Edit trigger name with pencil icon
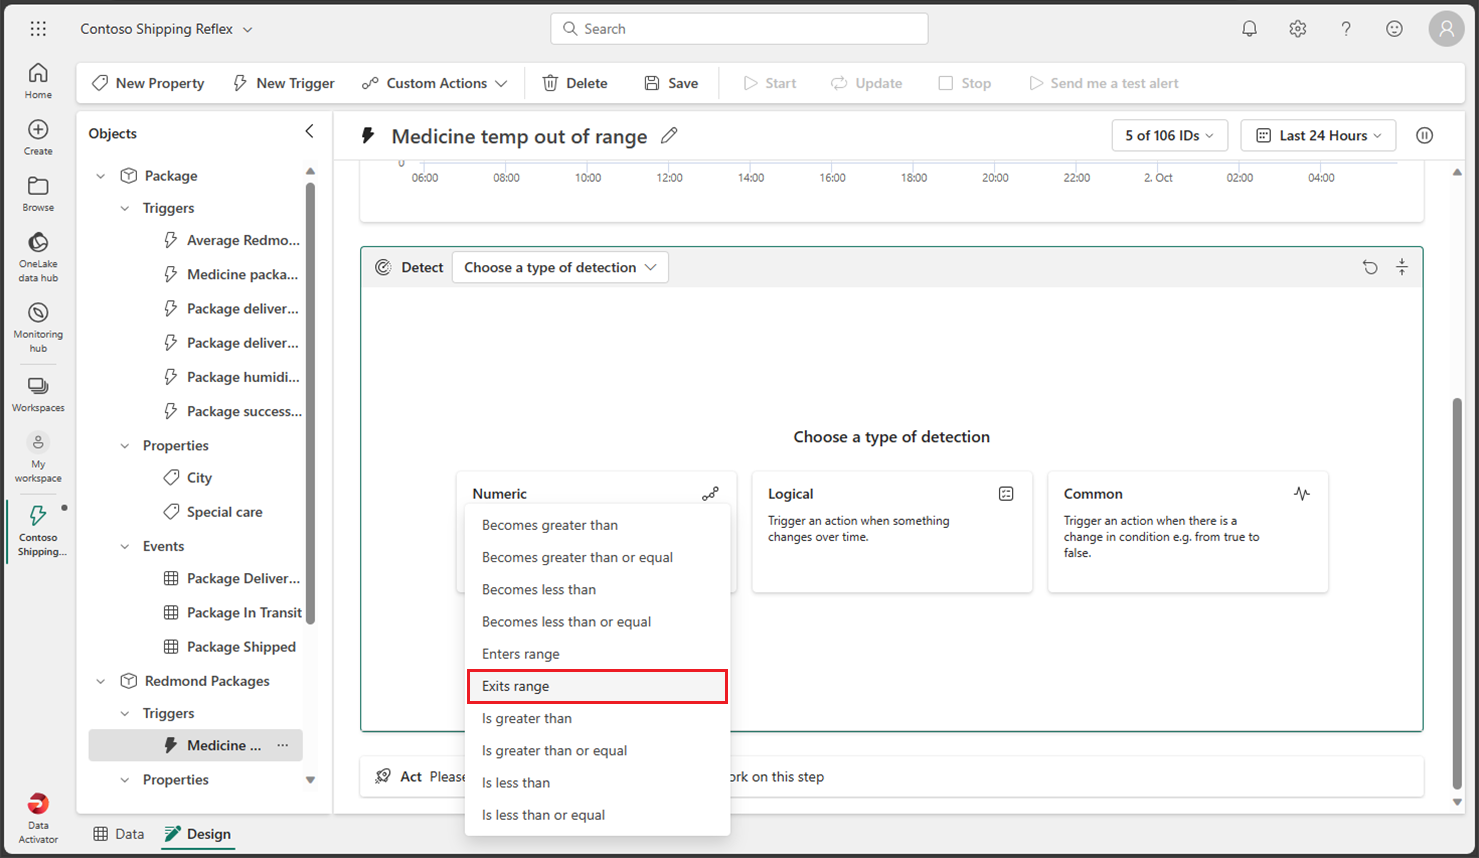The height and width of the screenshot is (858, 1479). pos(669,135)
